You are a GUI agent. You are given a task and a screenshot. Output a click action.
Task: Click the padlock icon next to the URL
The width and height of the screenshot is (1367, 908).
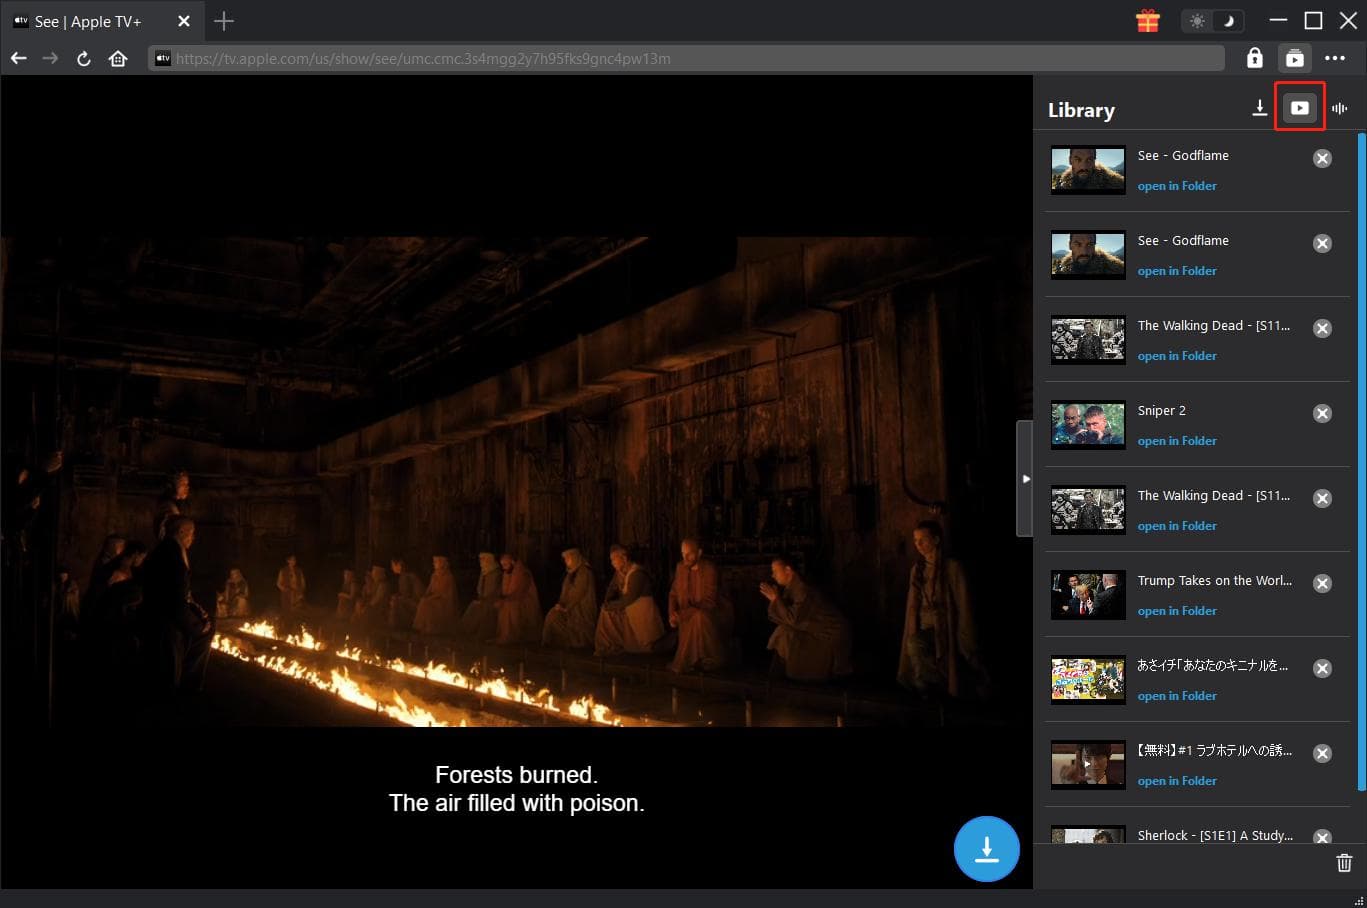coord(1255,57)
